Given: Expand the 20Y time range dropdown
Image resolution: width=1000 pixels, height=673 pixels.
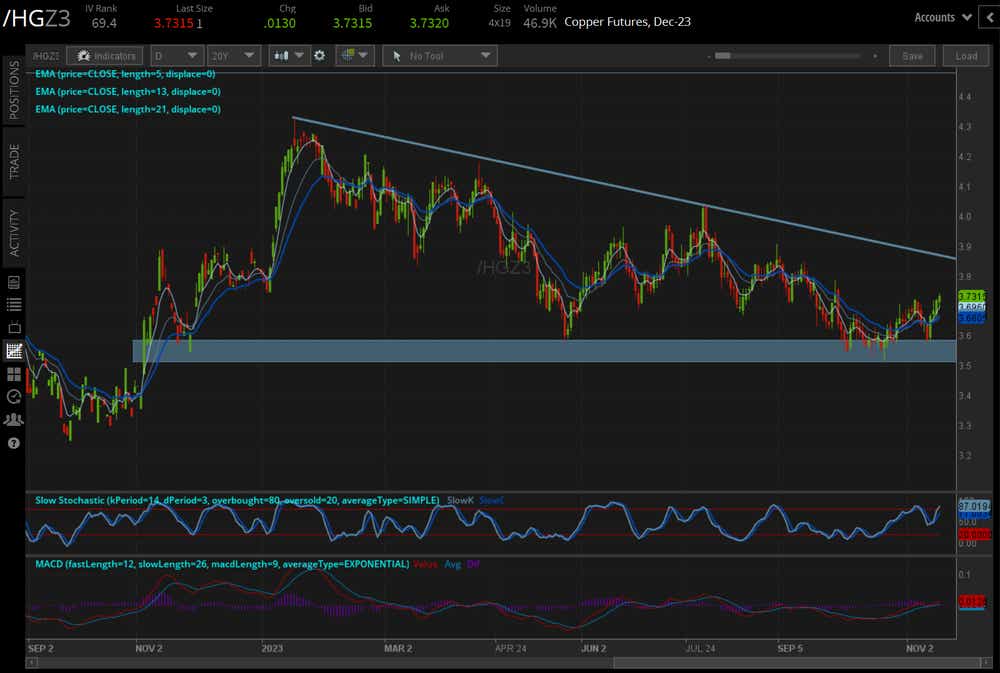Looking at the screenshot, I should pyautogui.click(x=236, y=56).
